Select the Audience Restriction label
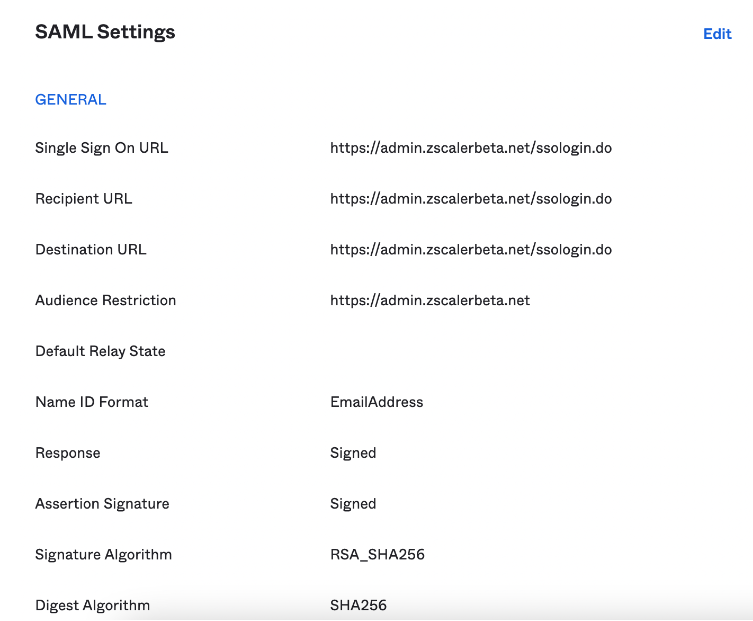 tap(105, 301)
